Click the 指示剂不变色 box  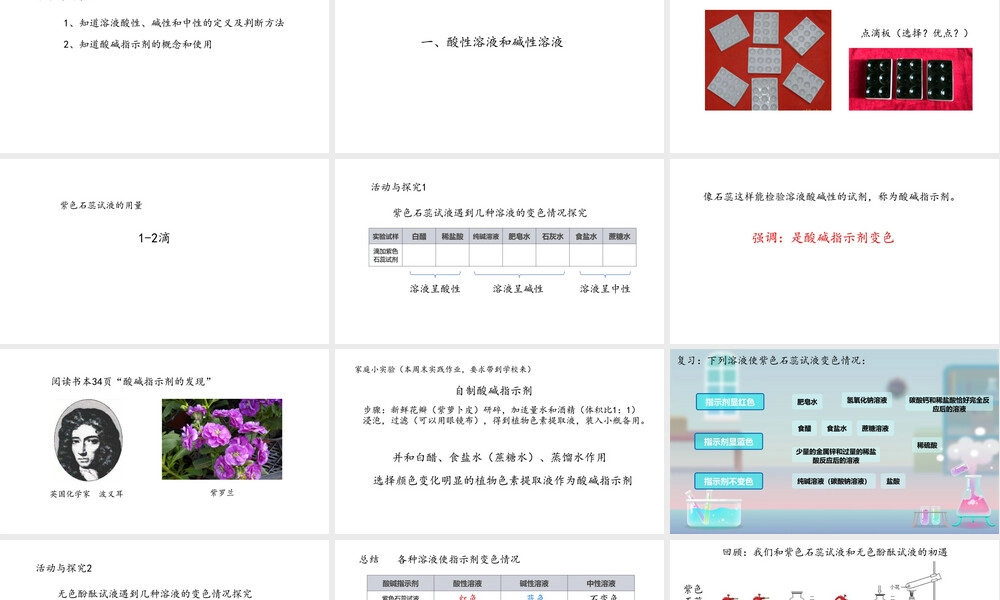click(x=728, y=481)
